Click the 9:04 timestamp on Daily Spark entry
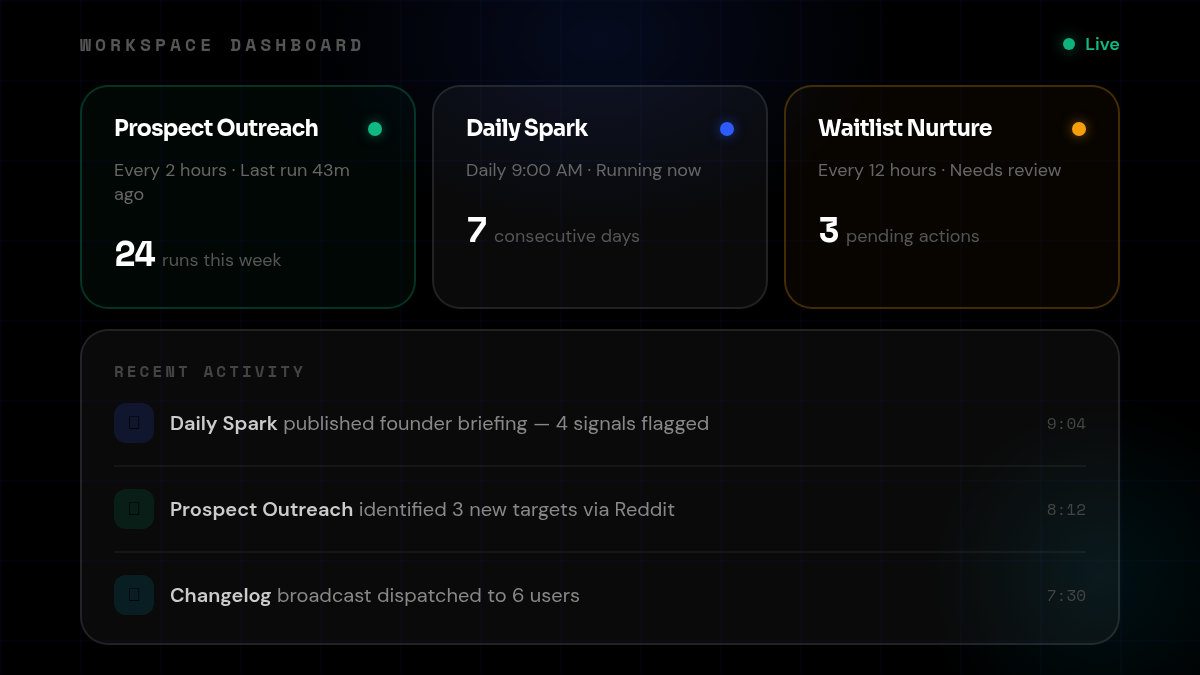The image size is (1200, 675). 1066,423
